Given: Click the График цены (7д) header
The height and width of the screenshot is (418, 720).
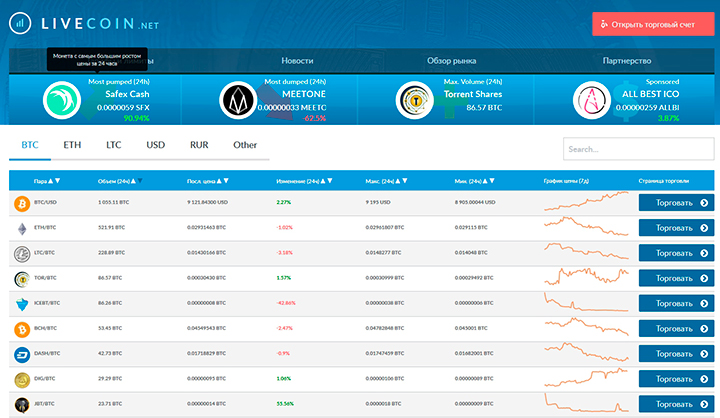Looking at the screenshot, I should click(566, 181).
